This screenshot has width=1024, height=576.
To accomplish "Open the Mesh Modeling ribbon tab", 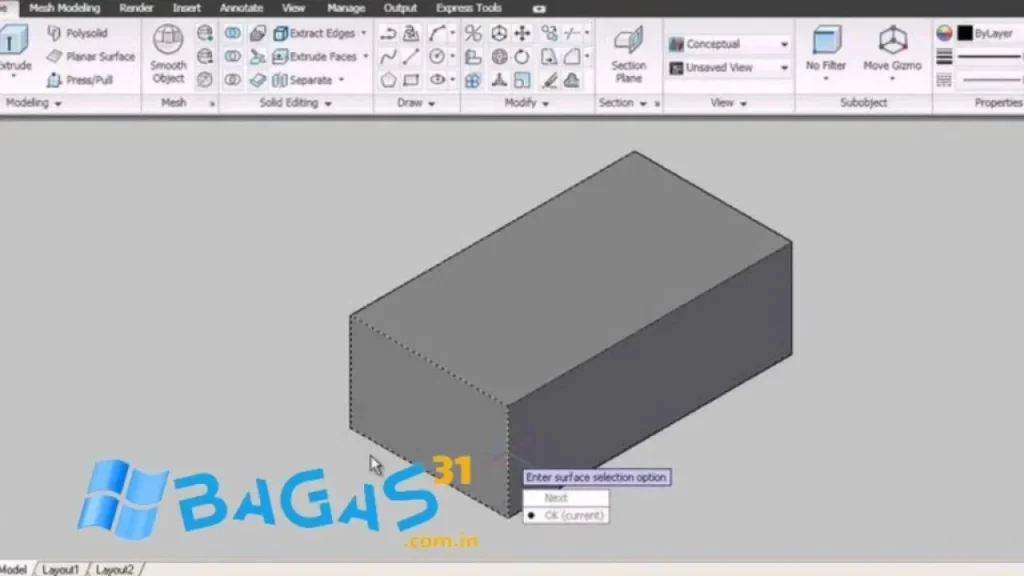I will tap(64, 8).
